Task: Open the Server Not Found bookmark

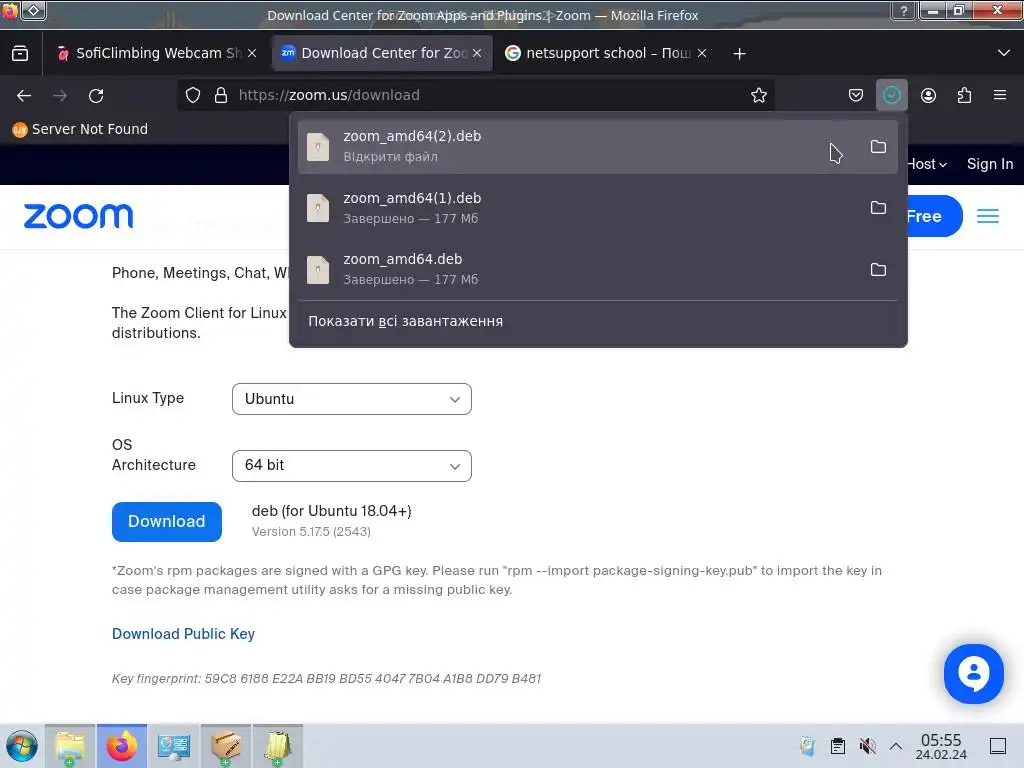Action: point(80,129)
